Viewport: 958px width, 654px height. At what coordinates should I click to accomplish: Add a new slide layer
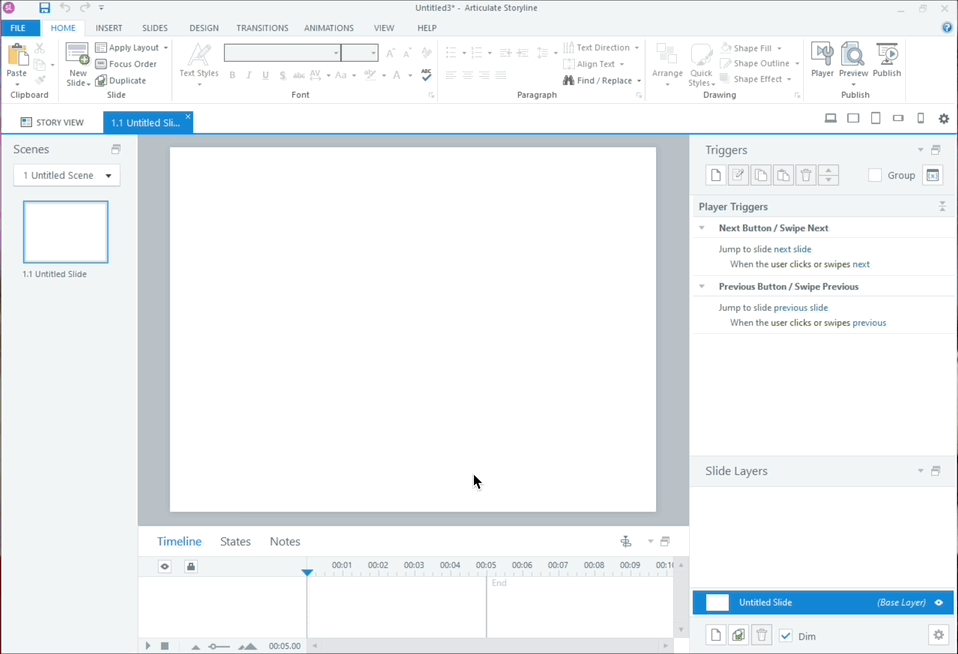pyautogui.click(x=716, y=635)
